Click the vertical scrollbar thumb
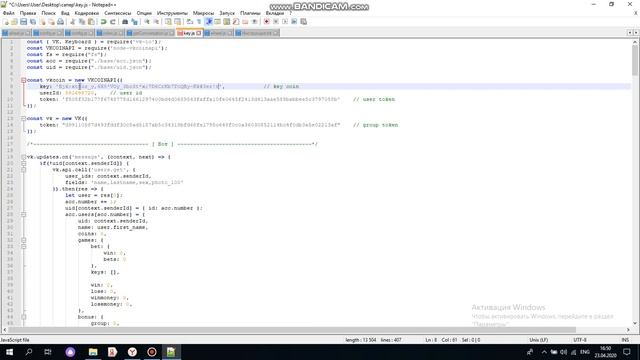This screenshot has width=640, height=360. [x=635, y=60]
